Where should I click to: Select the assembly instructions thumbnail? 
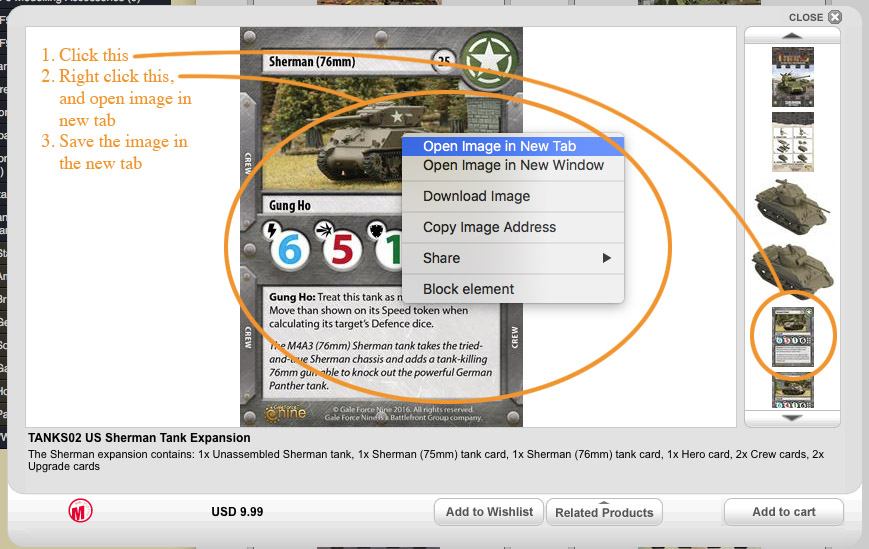793,142
